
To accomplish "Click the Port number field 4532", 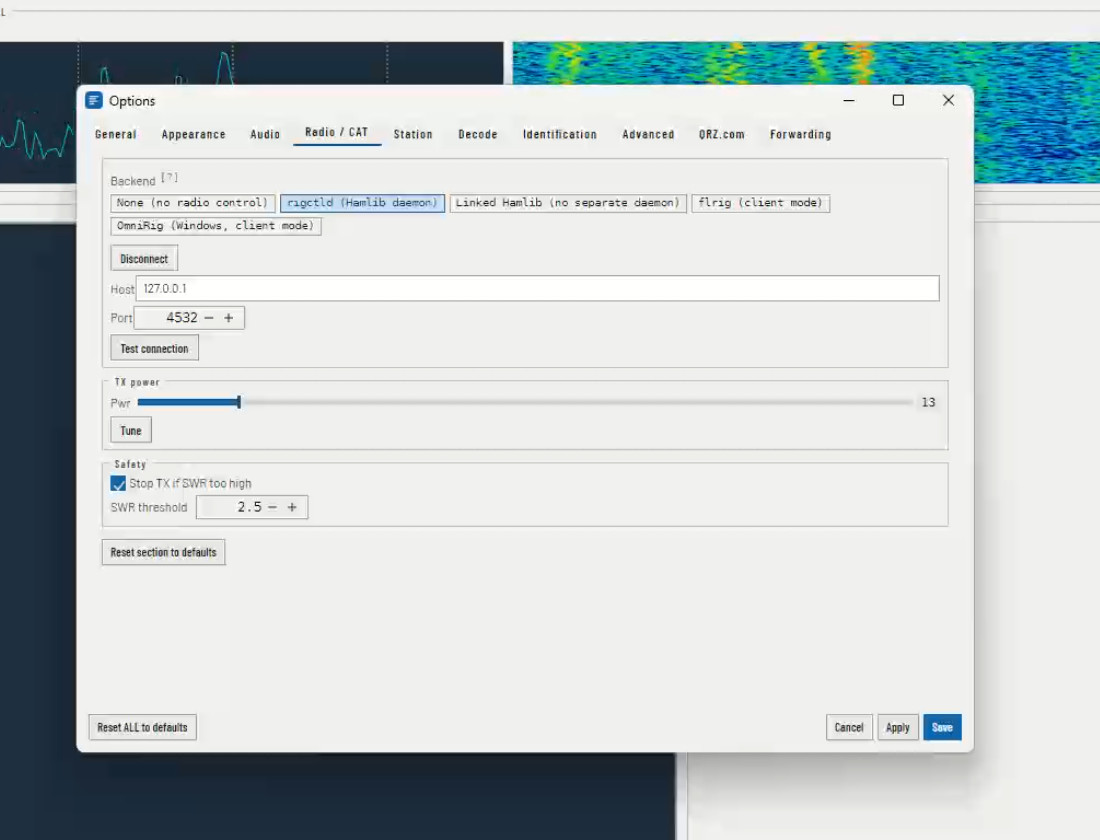I will pos(182,318).
